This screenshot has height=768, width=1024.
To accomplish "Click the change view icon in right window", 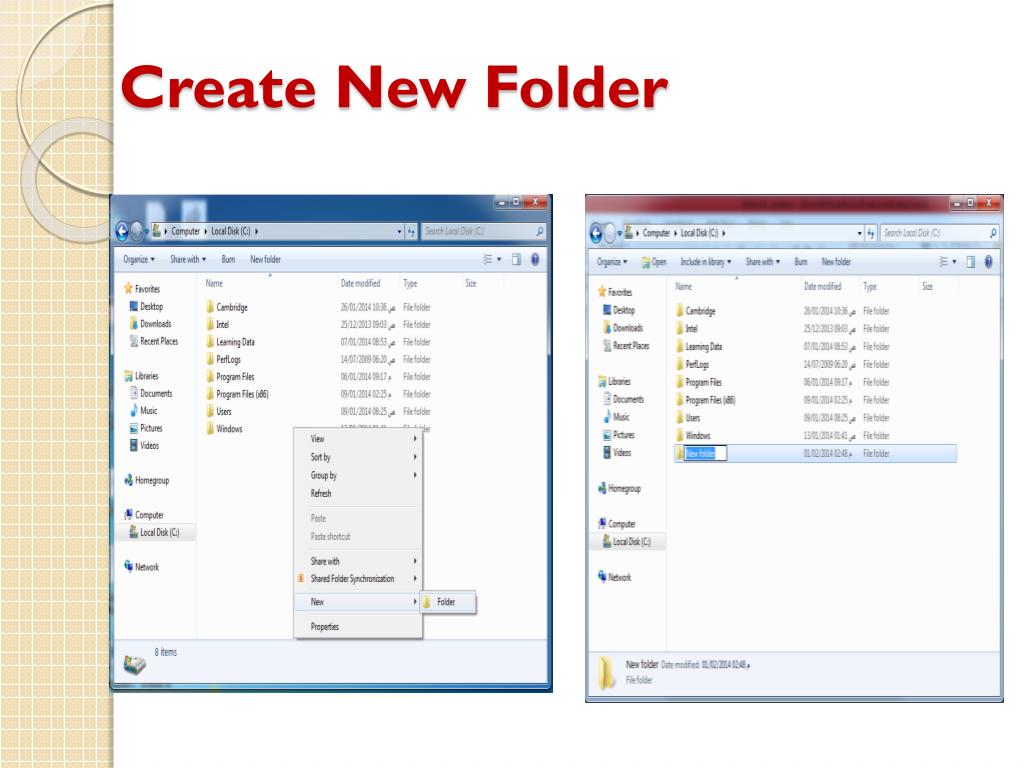I will coord(943,262).
